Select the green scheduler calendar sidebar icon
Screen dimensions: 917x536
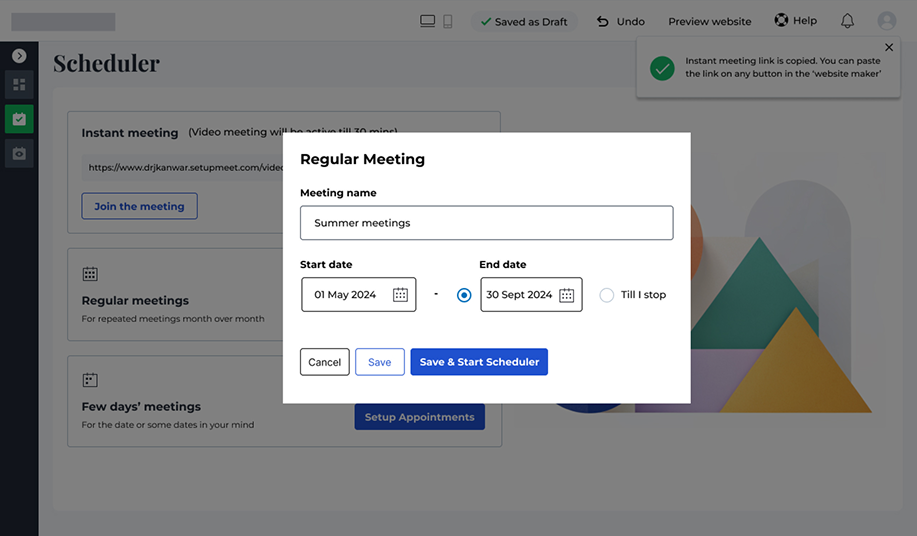pos(19,119)
